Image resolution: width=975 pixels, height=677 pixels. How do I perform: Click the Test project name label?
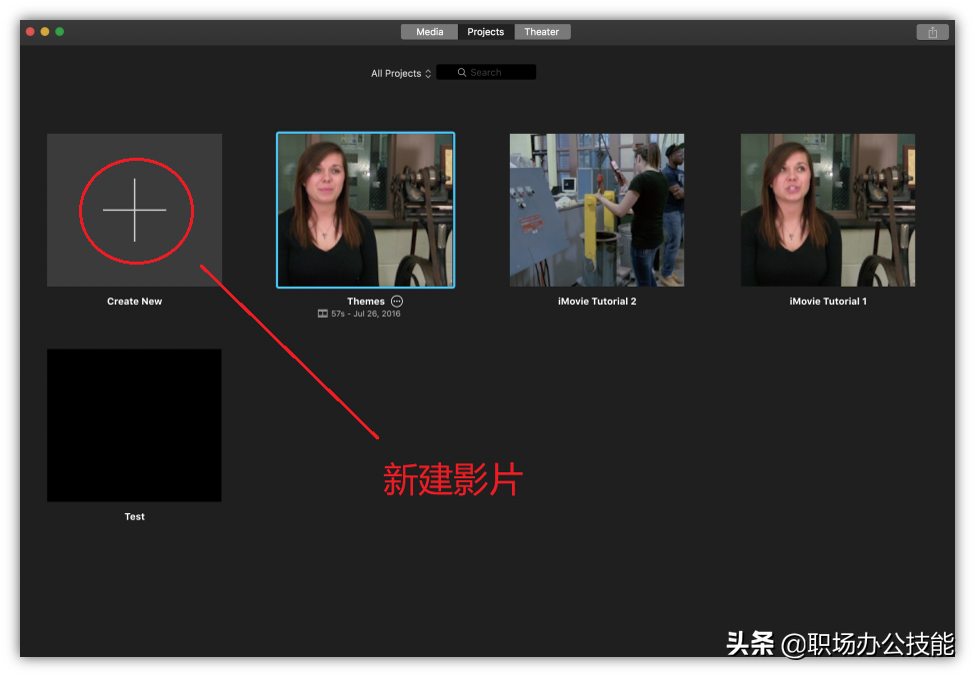tap(134, 516)
